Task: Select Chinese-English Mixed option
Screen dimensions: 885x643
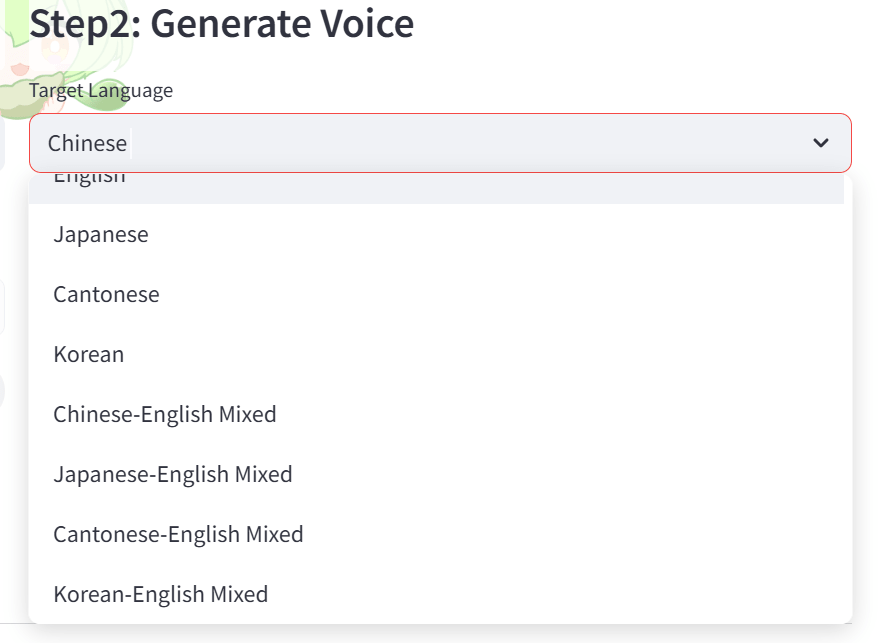Action: pyautogui.click(x=165, y=414)
